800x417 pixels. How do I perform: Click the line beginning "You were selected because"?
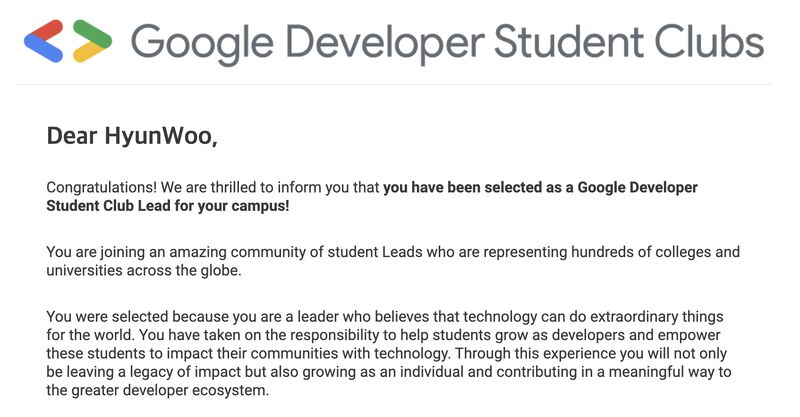pyautogui.click(x=385, y=317)
